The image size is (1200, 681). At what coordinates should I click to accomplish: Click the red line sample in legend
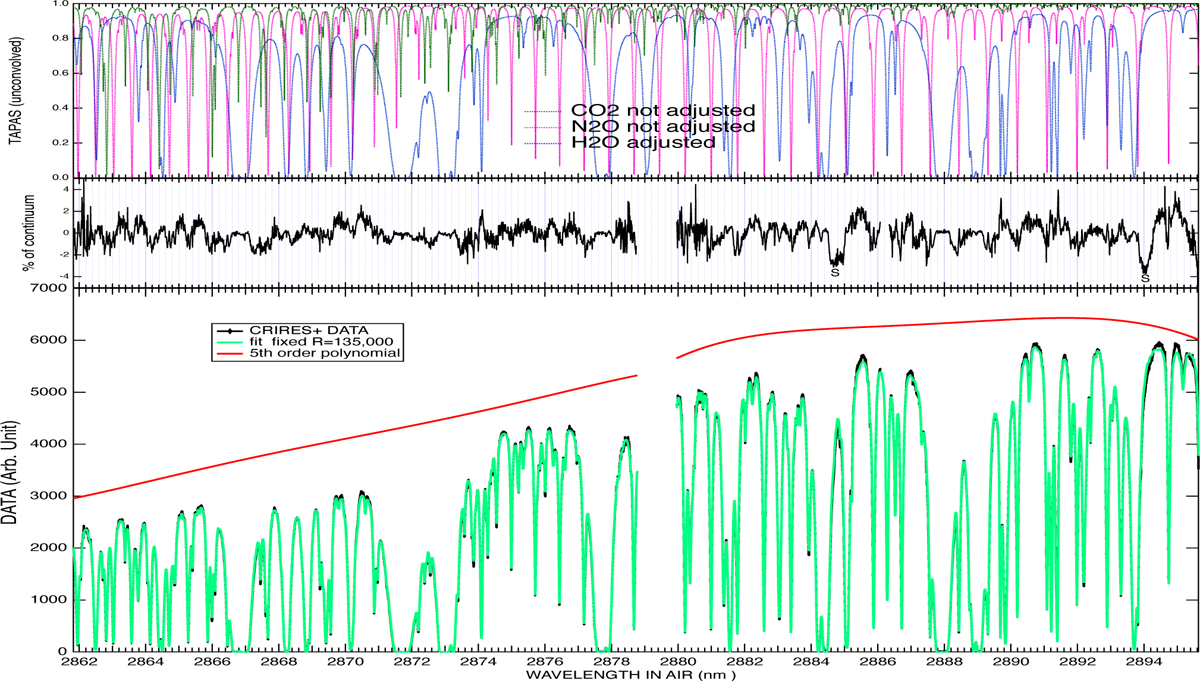click(x=230, y=354)
